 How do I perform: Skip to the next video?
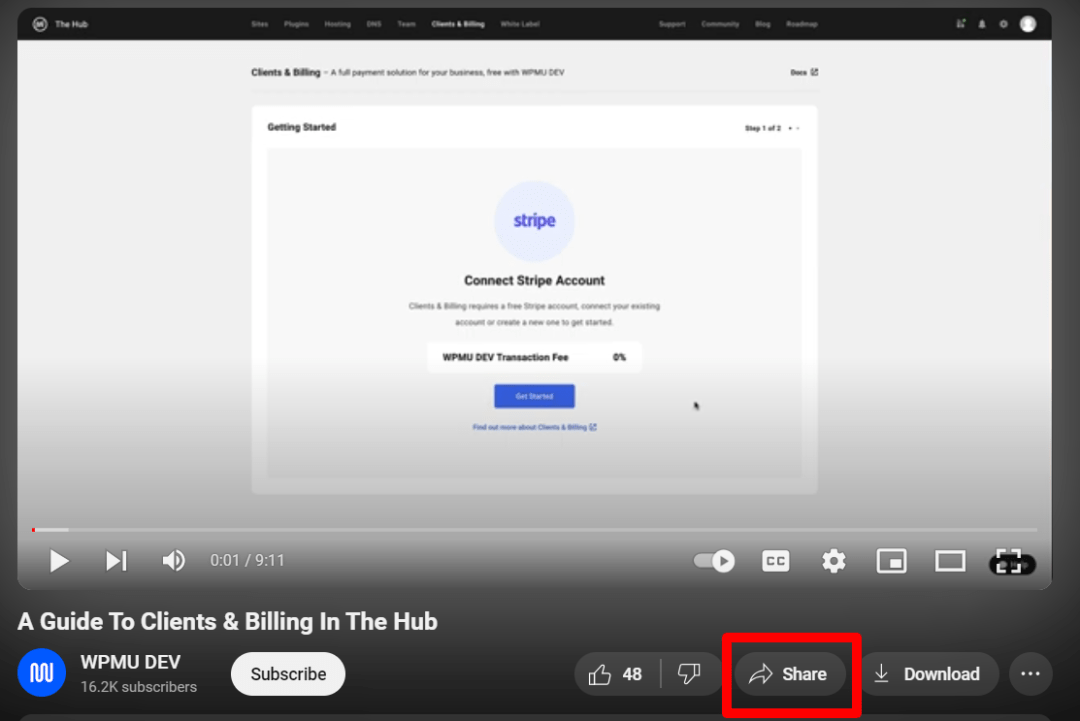[116, 561]
